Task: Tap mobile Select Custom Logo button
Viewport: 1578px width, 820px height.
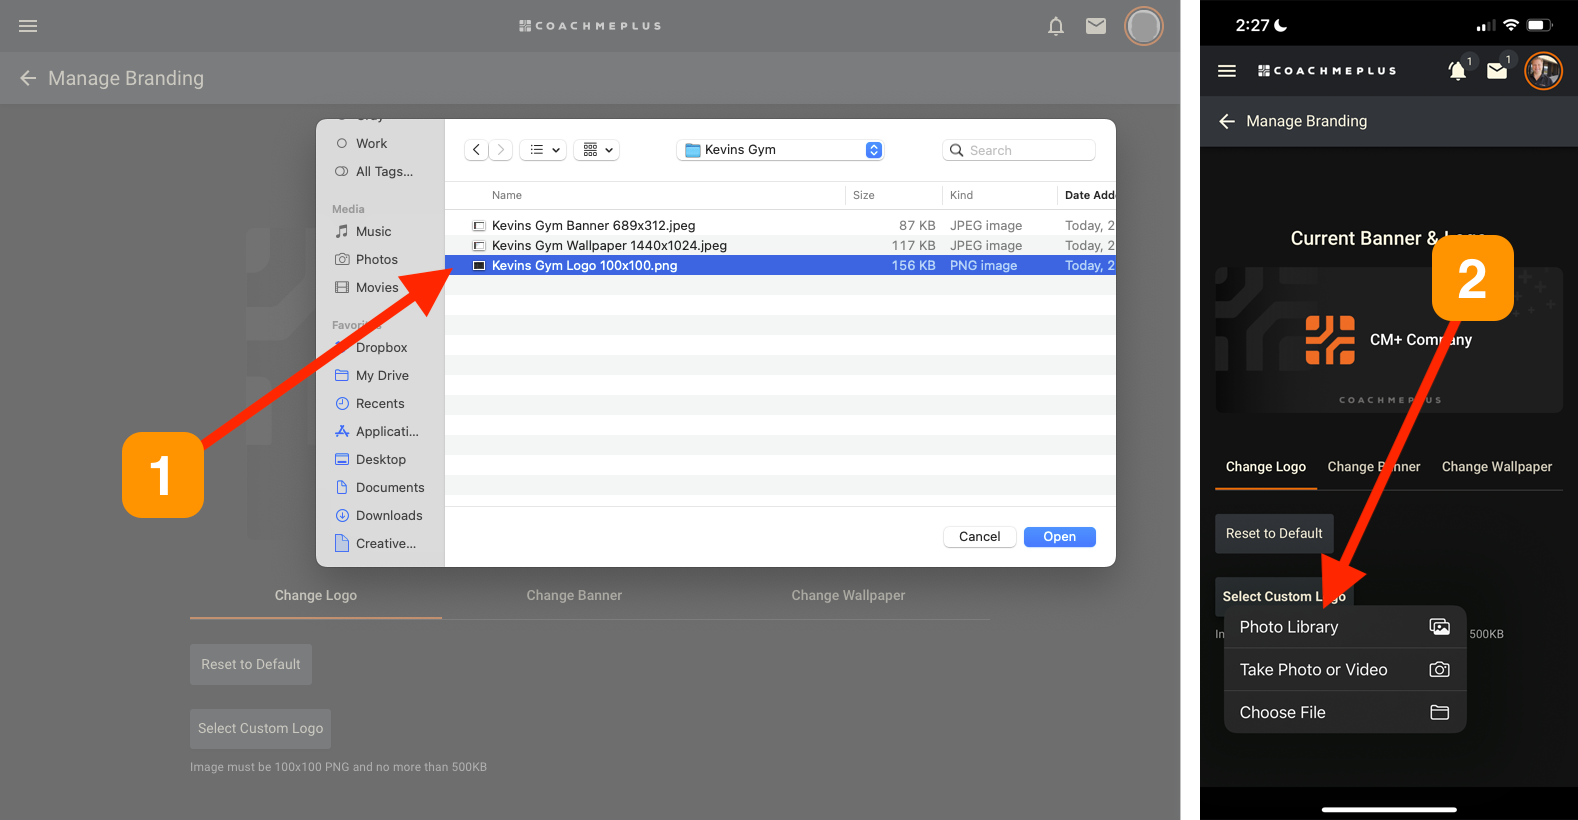Action: tap(1284, 596)
